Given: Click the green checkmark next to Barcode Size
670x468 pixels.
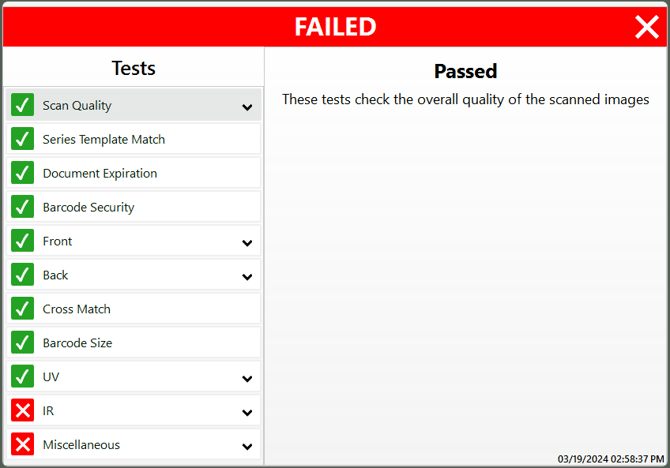Looking at the screenshot, I should point(23,342).
